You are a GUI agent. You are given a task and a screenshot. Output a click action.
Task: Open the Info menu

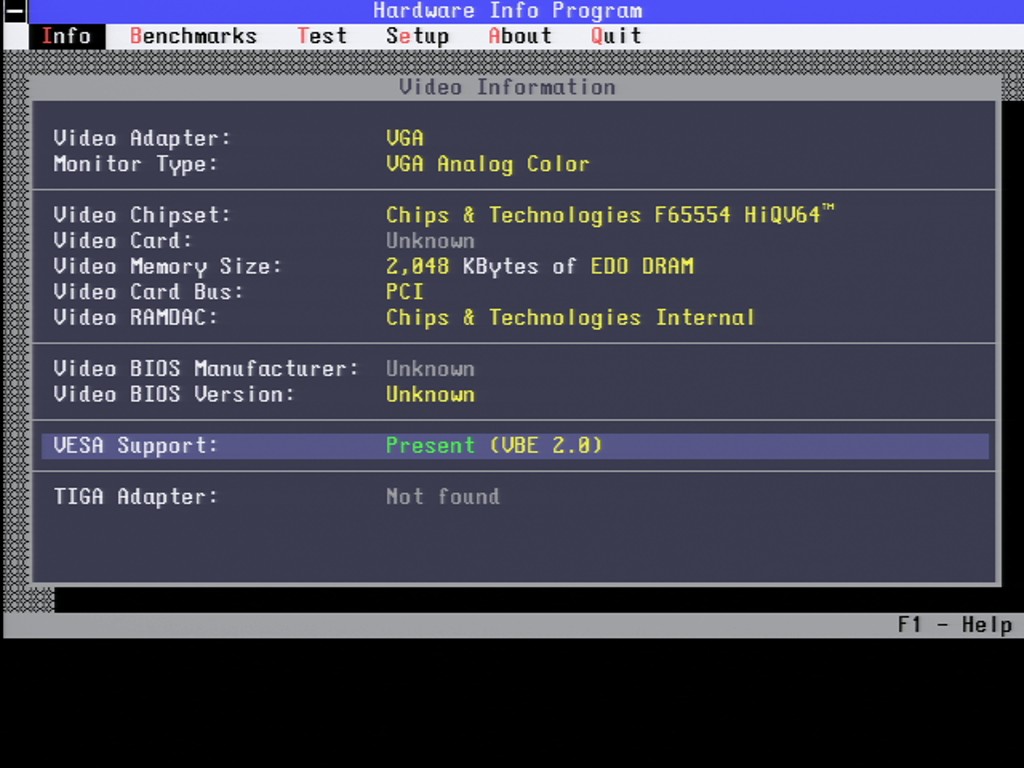(x=67, y=37)
